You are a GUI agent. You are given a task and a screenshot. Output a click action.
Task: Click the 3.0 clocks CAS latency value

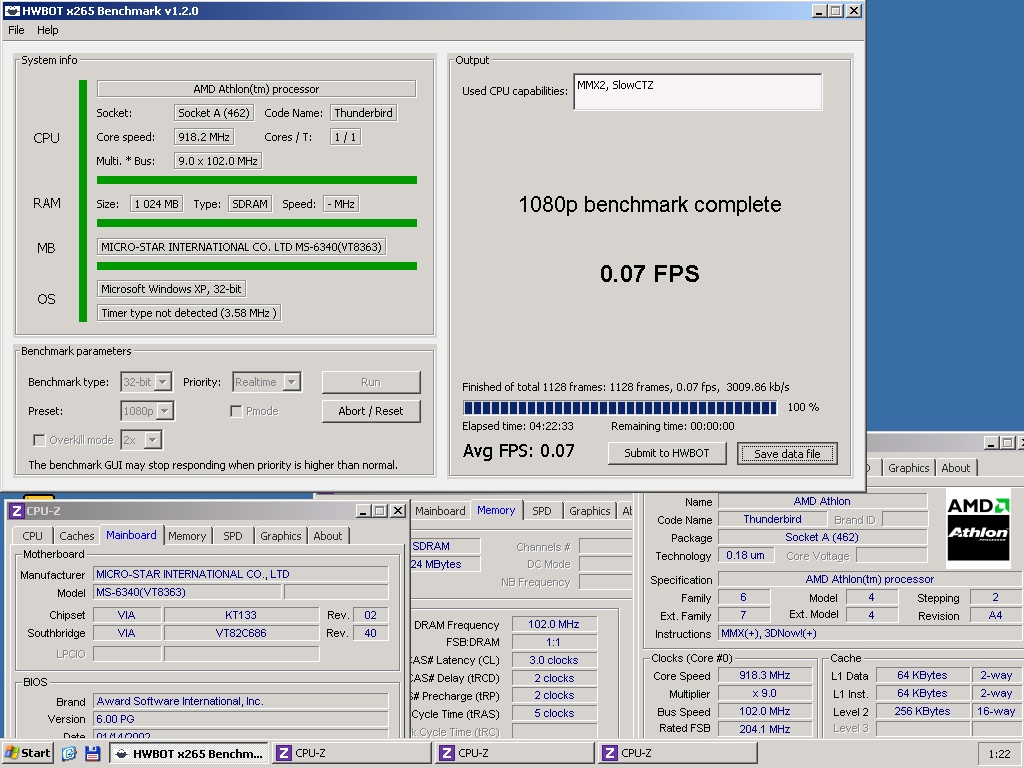click(x=554, y=660)
